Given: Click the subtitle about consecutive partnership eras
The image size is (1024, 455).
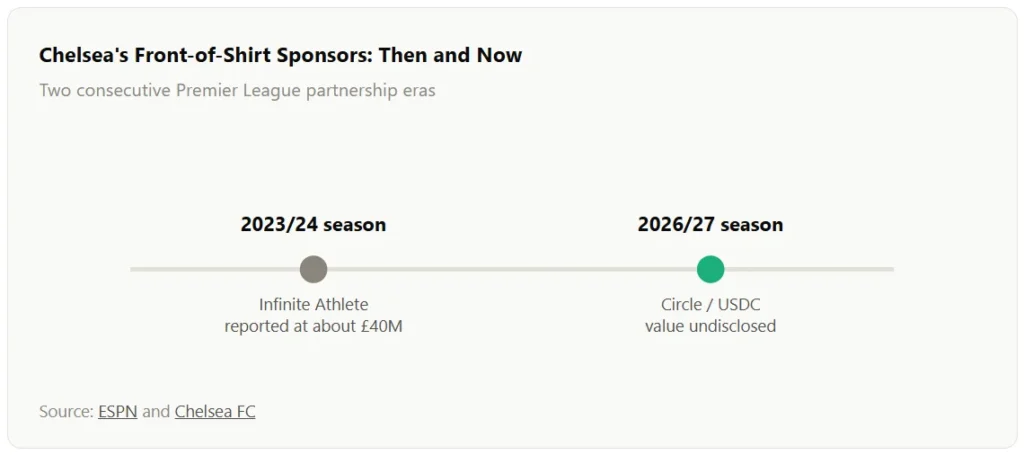Looking at the screenshot, I should [x=237, y=90].
